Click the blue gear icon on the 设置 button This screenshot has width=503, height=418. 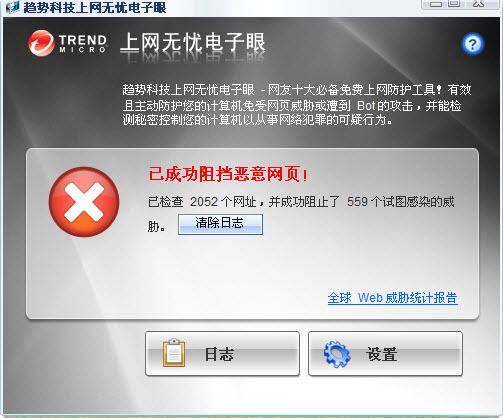click(x=337, y=354)
